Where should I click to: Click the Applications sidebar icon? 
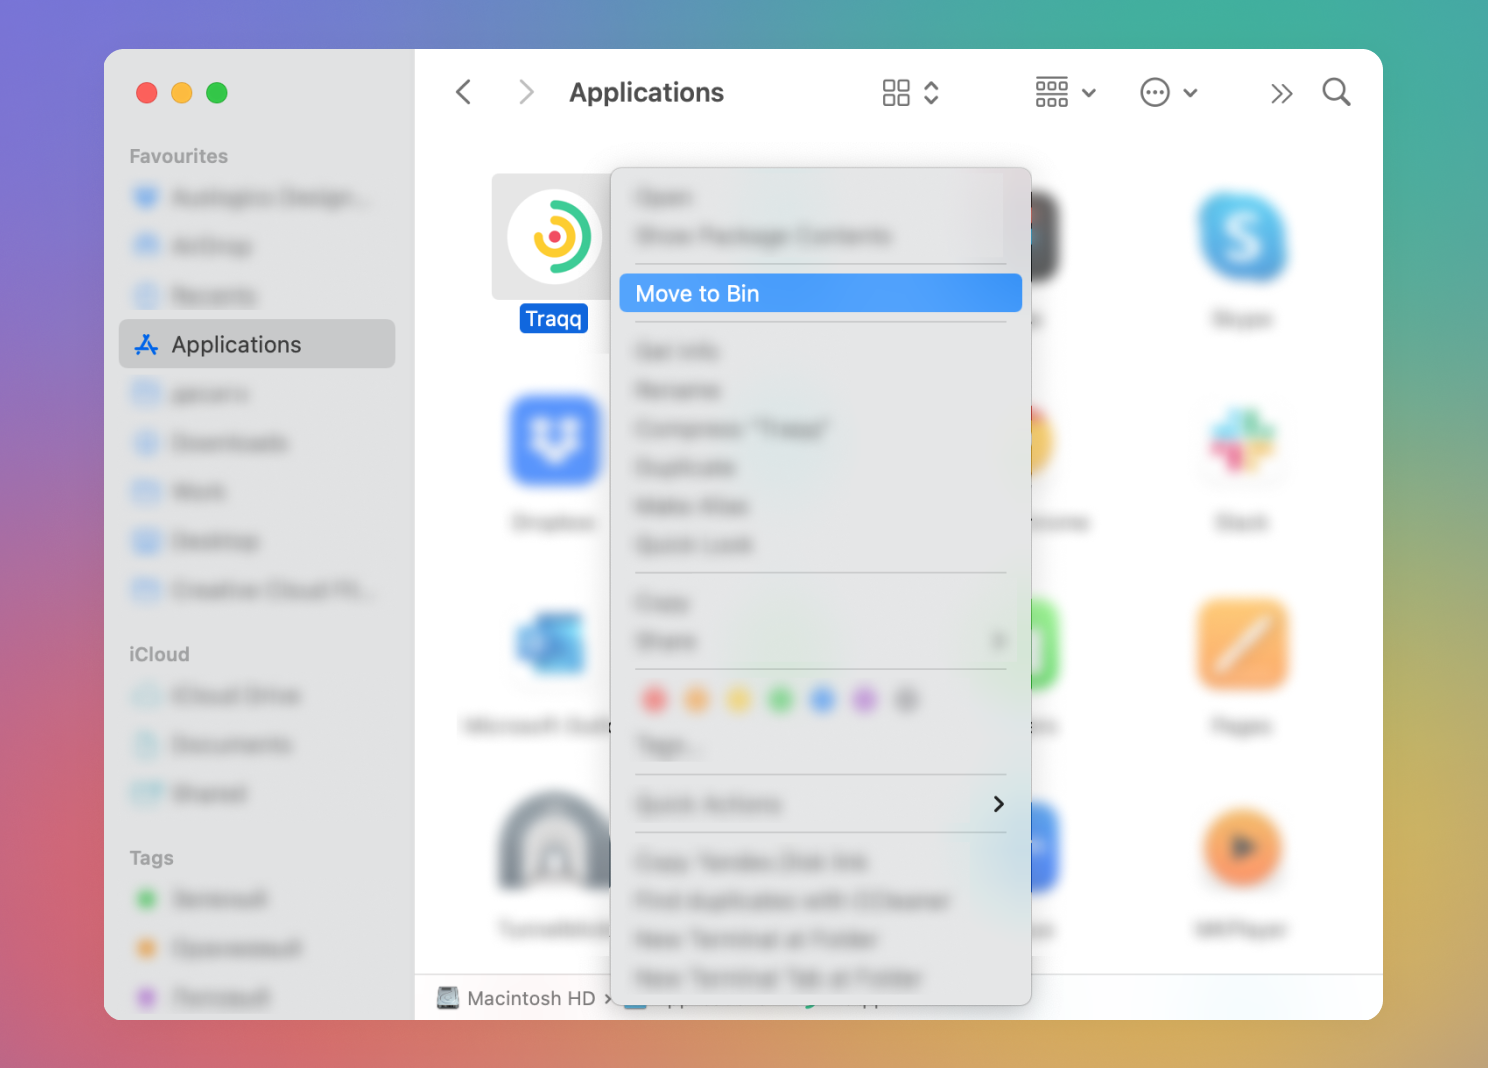click(146, 344)
